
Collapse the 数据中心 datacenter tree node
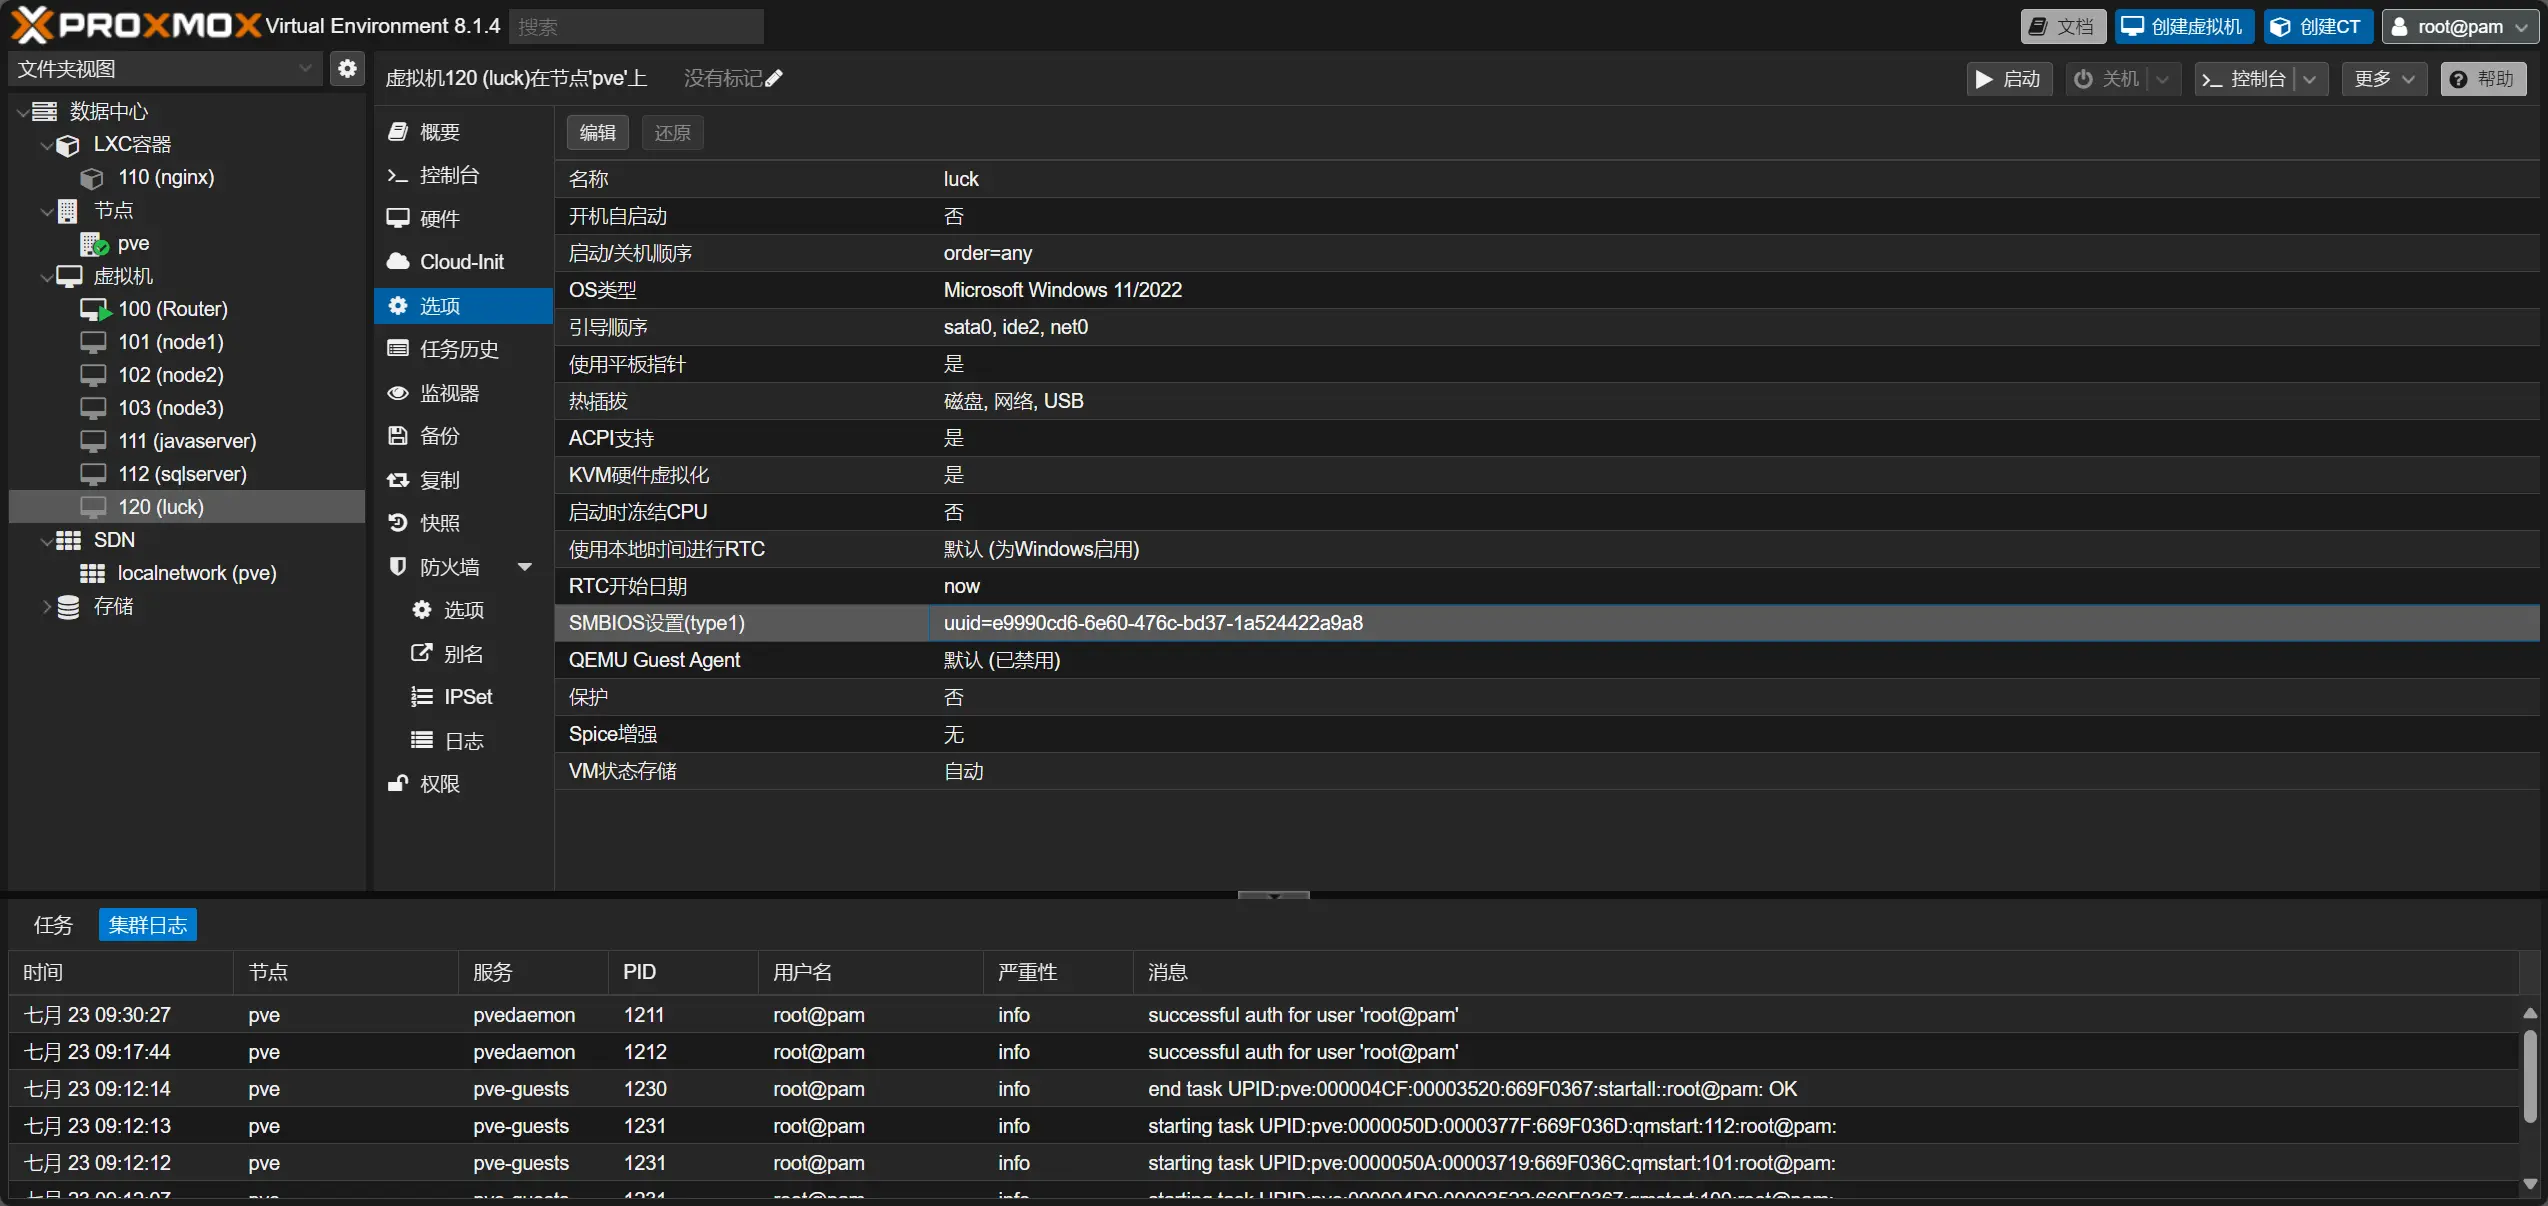coord(22,112)
